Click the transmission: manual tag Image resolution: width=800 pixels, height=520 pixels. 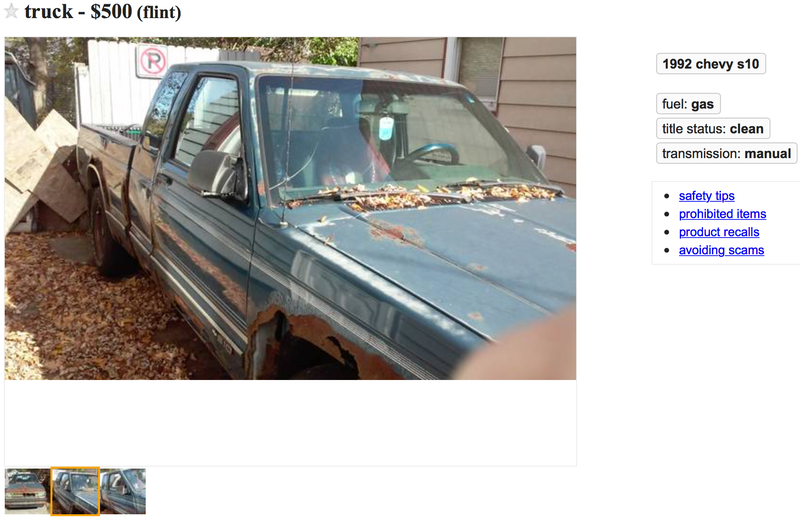(727, 153)
